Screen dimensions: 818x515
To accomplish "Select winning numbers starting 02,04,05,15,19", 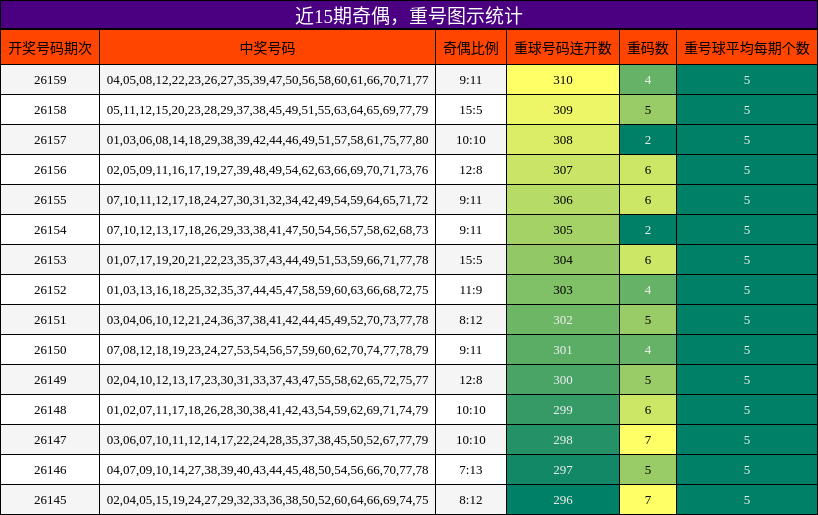I will pos(268,500).
